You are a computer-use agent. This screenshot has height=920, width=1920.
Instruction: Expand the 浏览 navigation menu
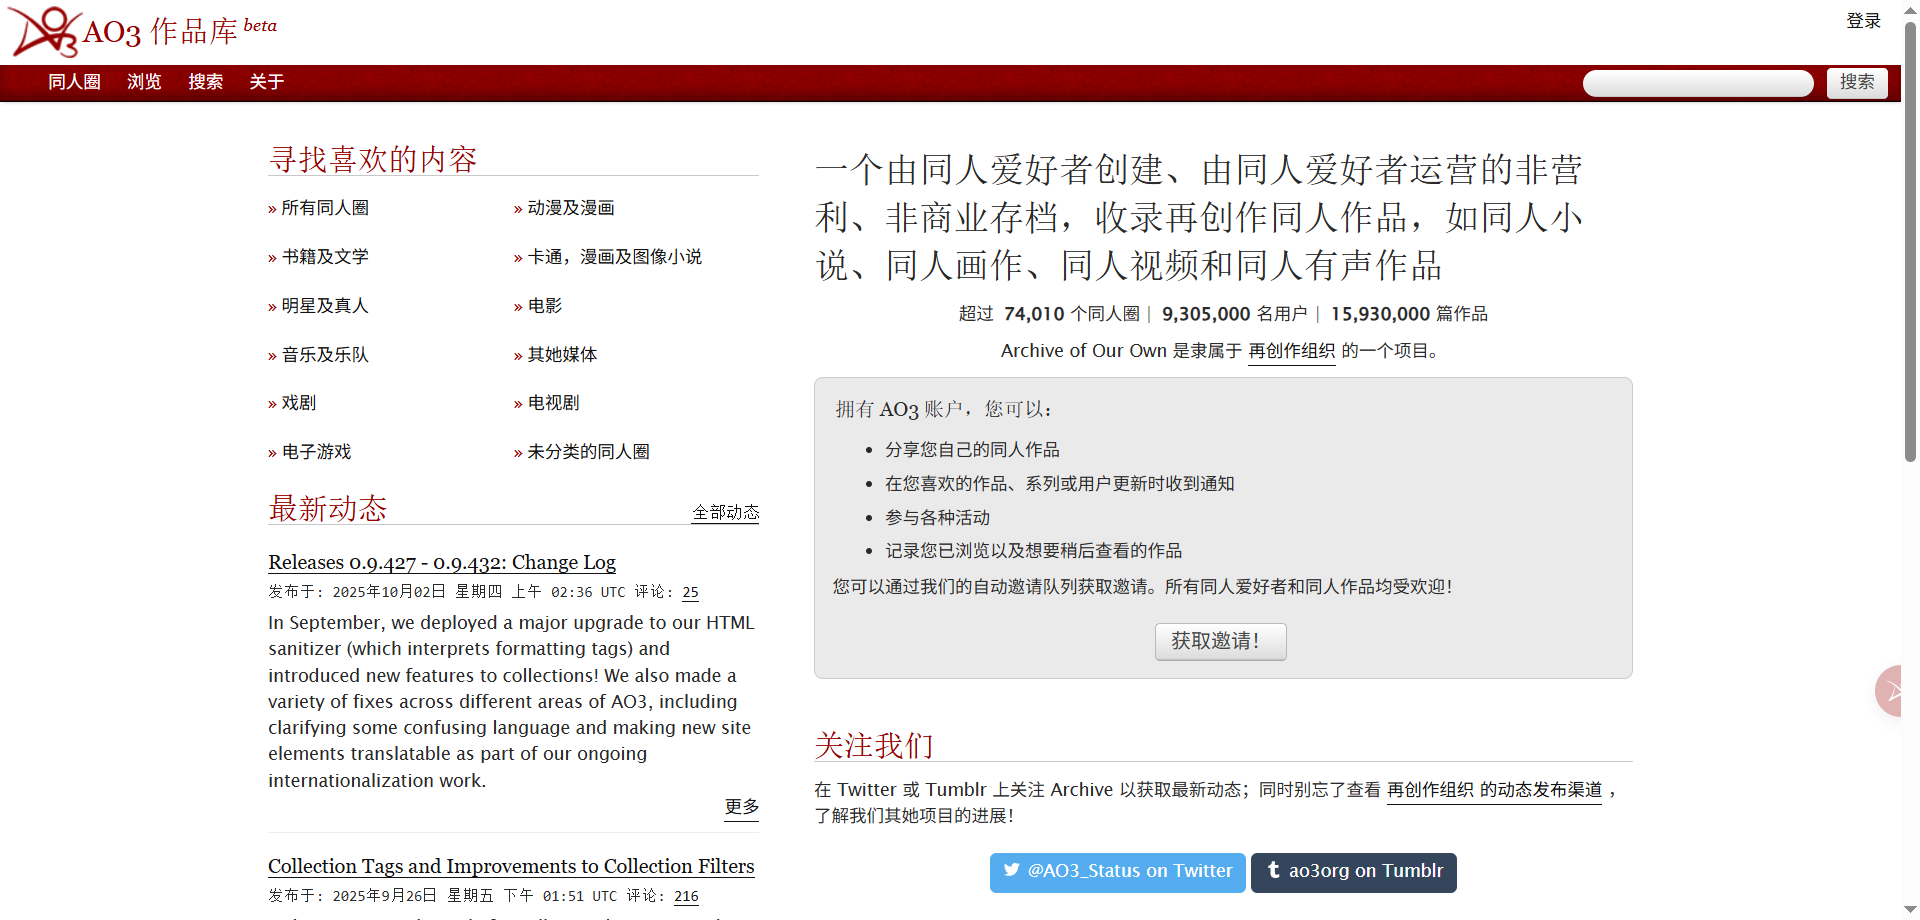144,82
